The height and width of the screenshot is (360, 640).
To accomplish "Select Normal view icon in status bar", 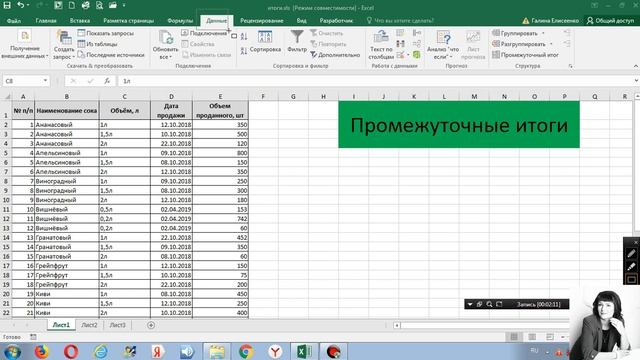I will click(514, 337).
